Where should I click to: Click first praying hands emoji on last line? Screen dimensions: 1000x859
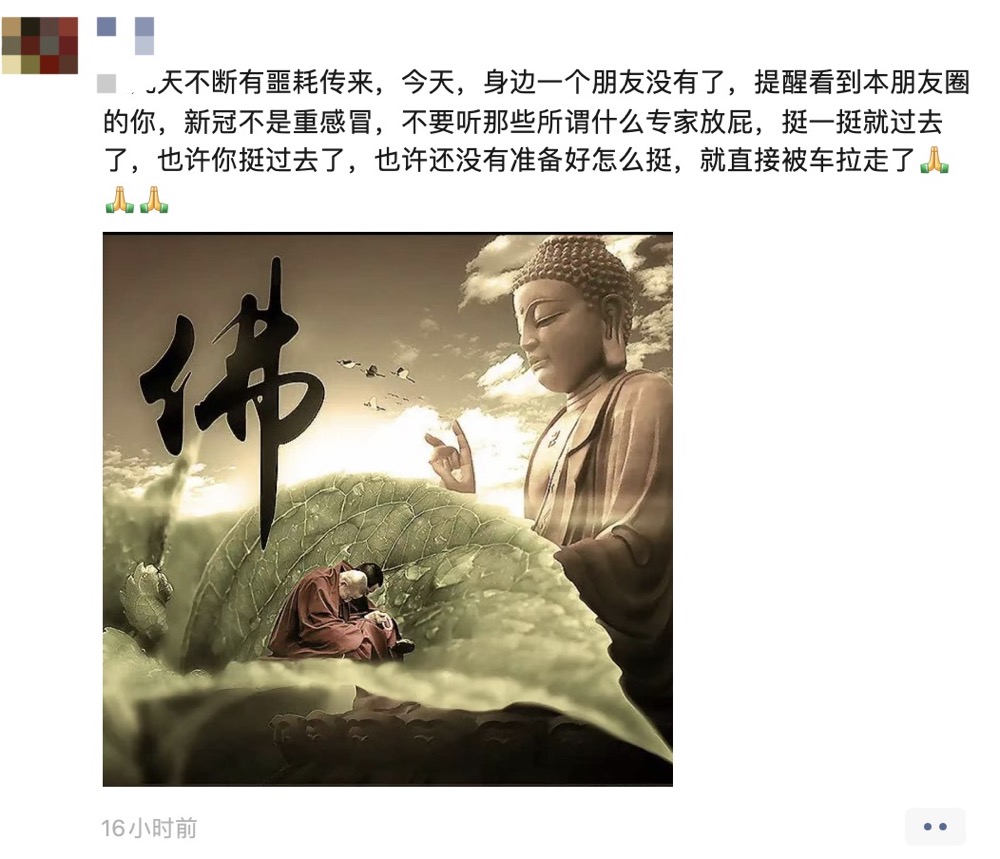point(119,198)
